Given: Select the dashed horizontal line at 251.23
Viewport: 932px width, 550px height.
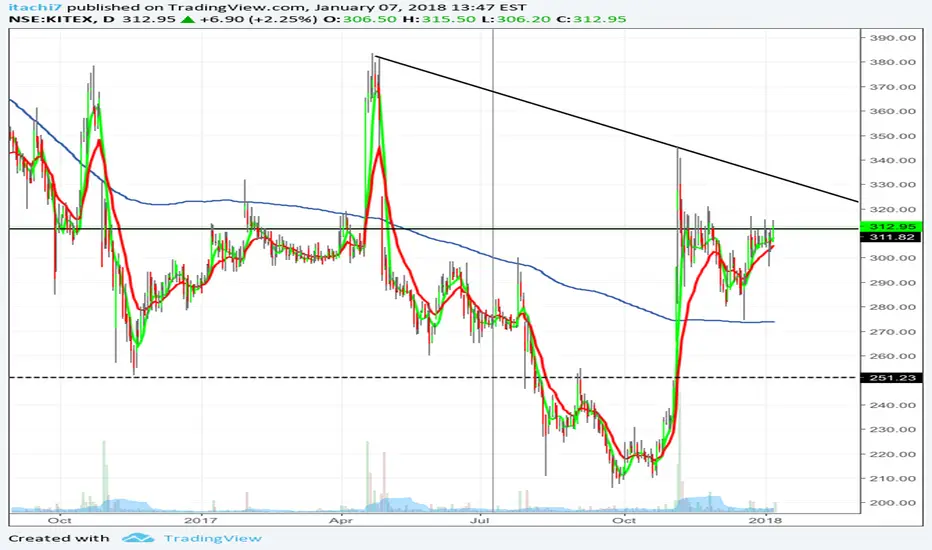Looking at the screenshot, I should [434, 378].
